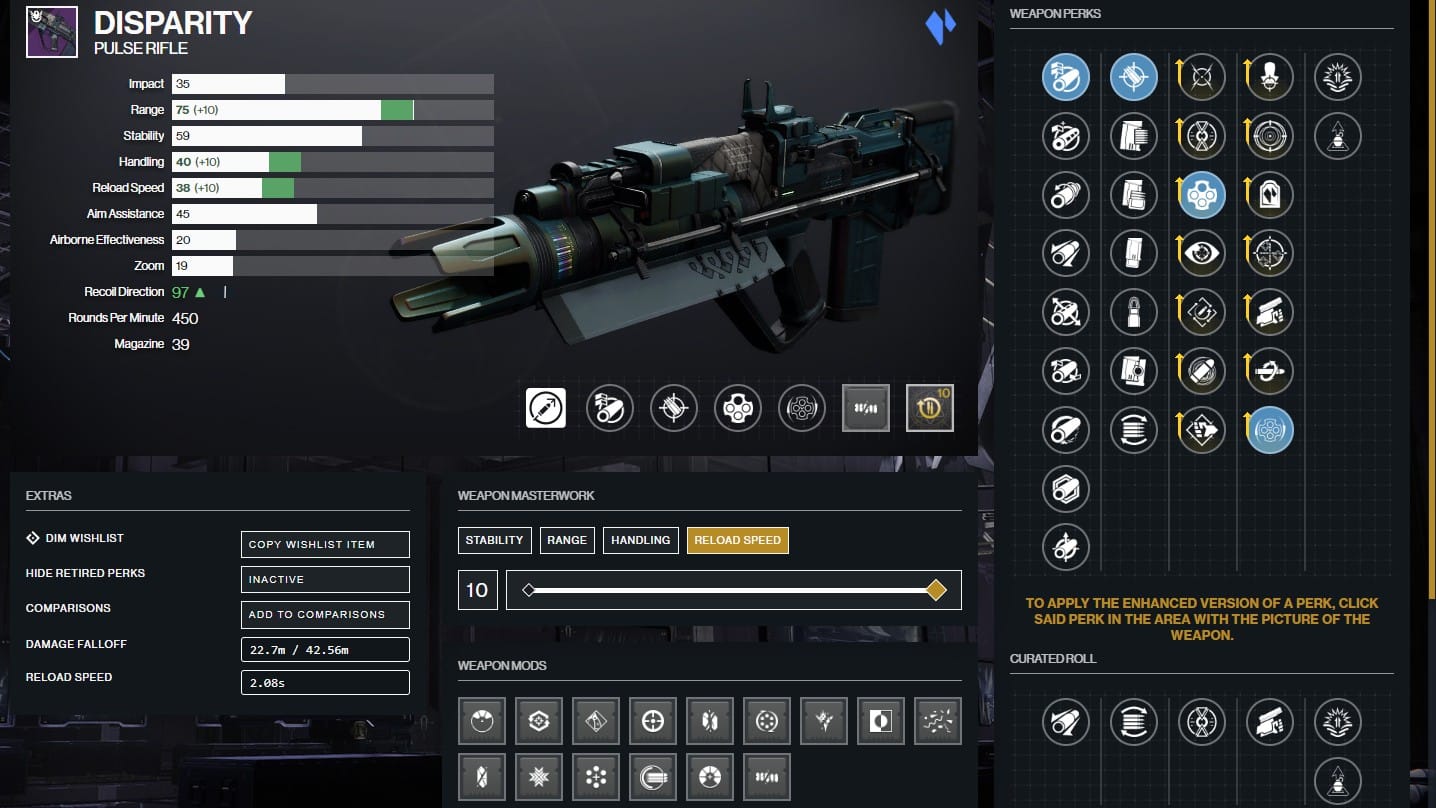Select the hand-holding-pistol perk in Weapon Perks
Viewport: 1436px width, 808px height.
[x=1270, y=313]
